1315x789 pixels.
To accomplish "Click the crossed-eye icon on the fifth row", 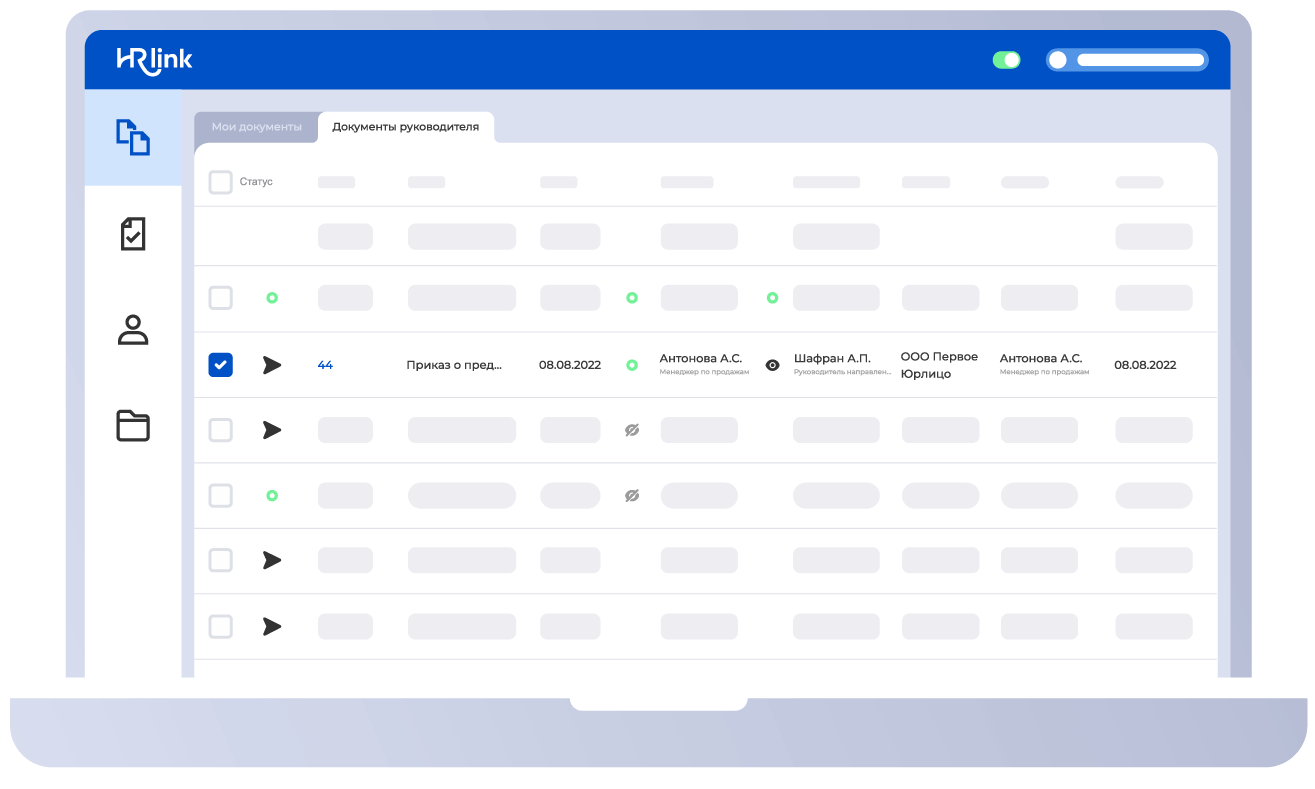I will (631, 494).
